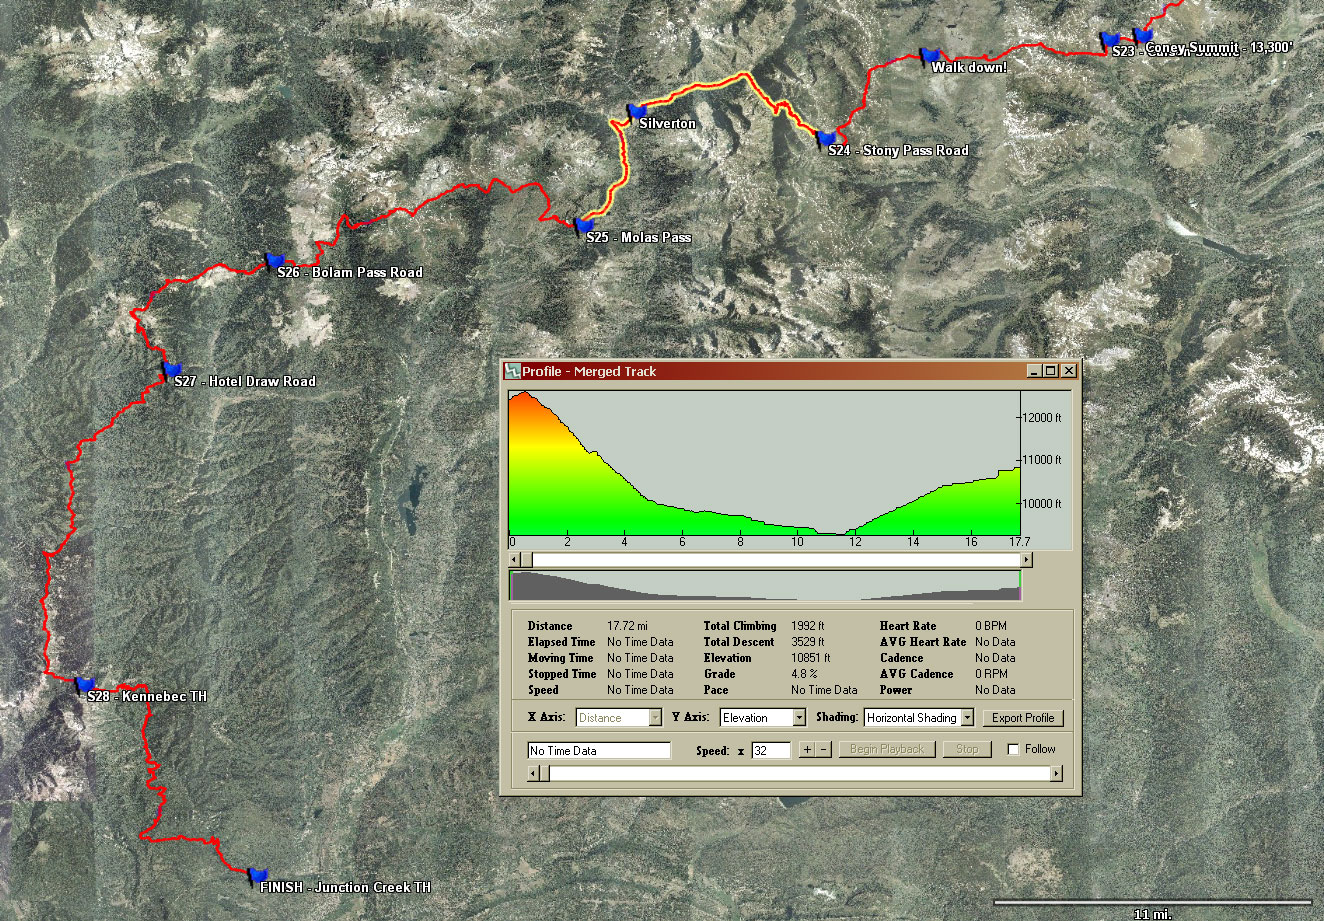The height and width of the screenshot is (921, 1324).
Task: Click the No Time Data field
Action: [599, 750]
